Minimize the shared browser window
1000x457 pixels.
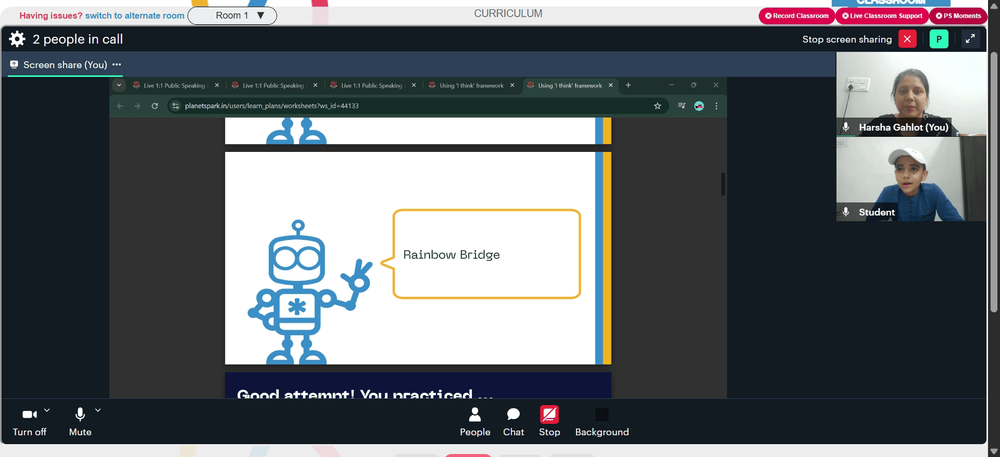pos(672,85)
